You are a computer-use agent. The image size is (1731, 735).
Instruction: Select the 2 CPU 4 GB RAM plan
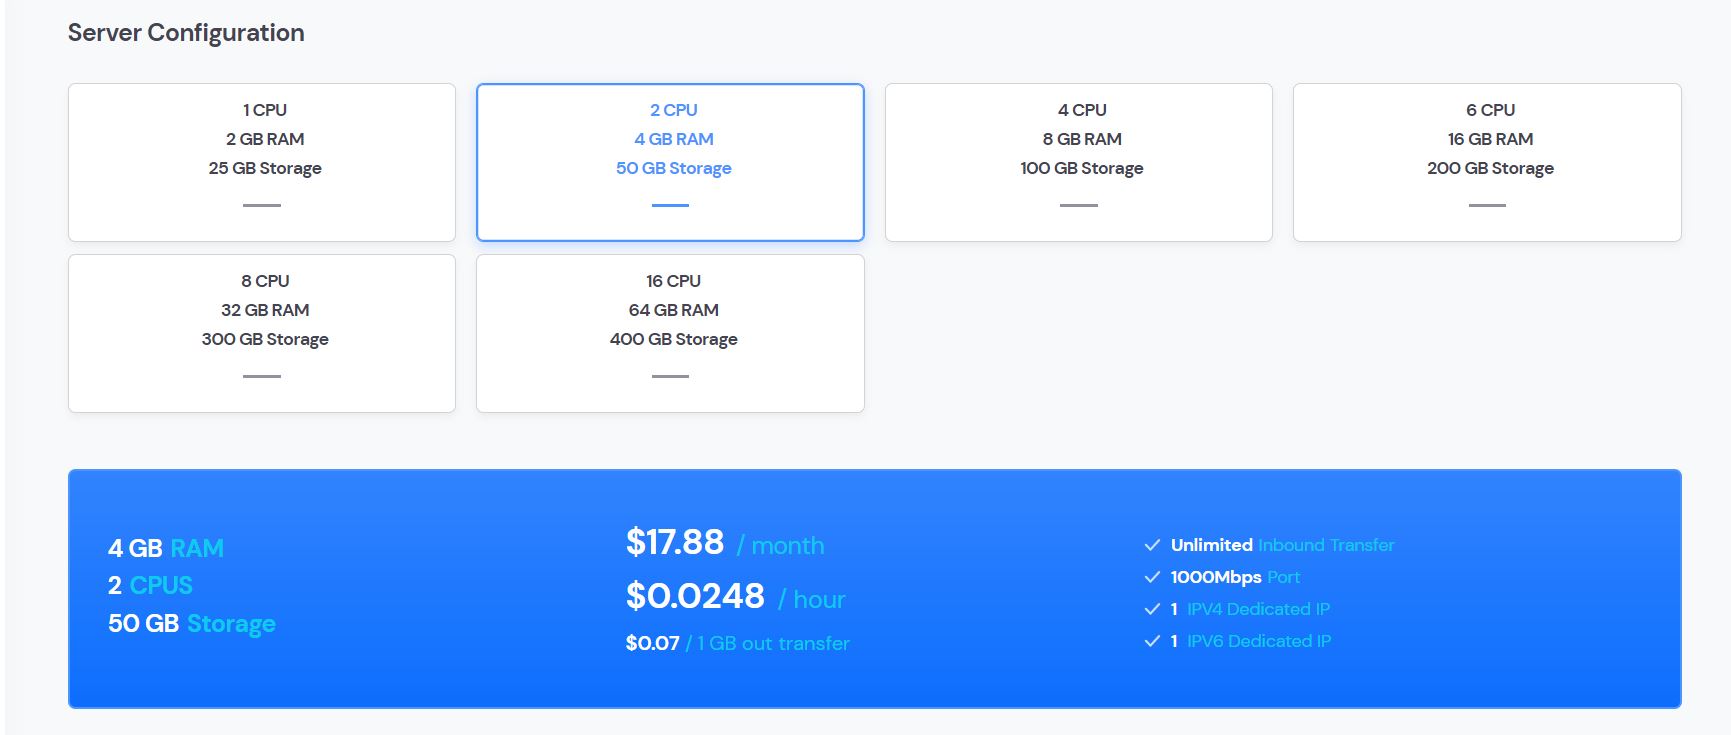670,161
